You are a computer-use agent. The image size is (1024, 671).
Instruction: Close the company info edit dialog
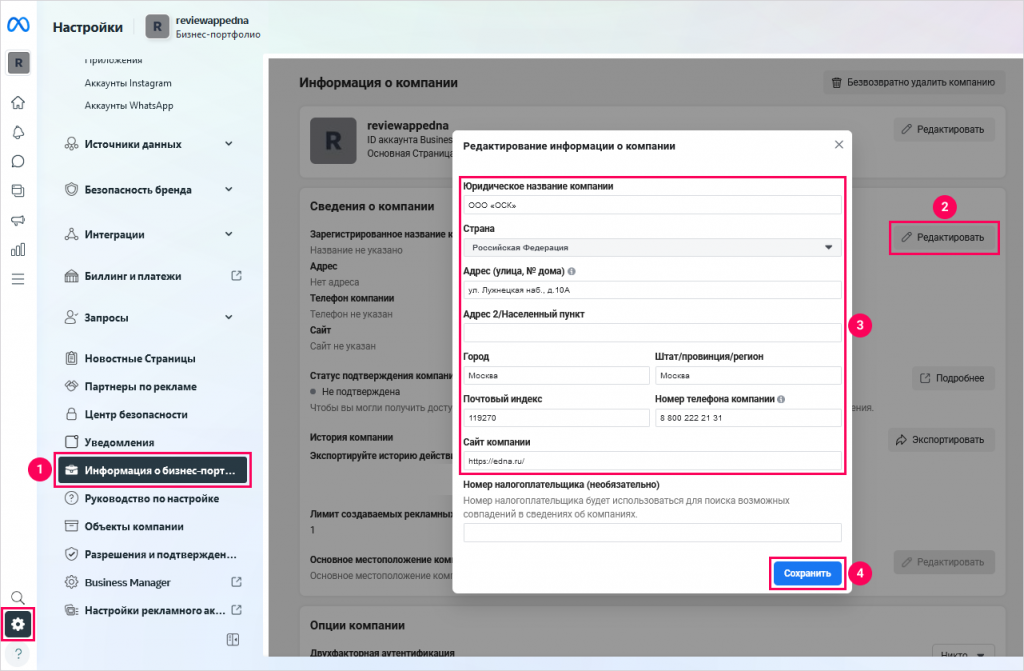click(838, 145)
